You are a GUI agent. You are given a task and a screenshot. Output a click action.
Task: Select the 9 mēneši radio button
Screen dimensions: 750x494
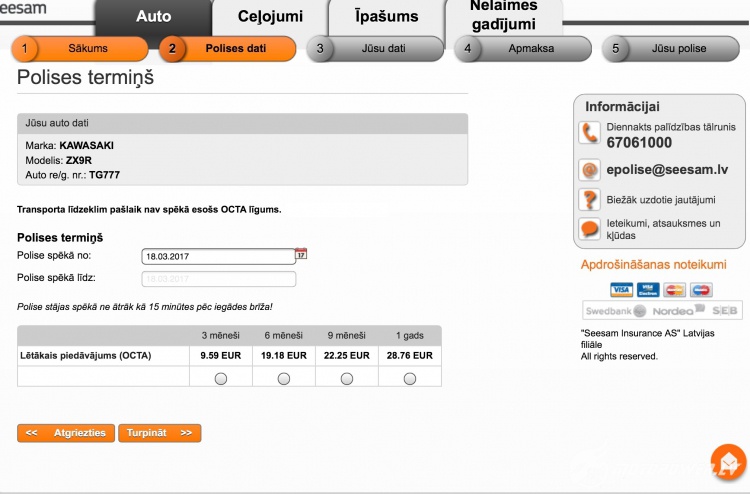(x=347, y=379)
